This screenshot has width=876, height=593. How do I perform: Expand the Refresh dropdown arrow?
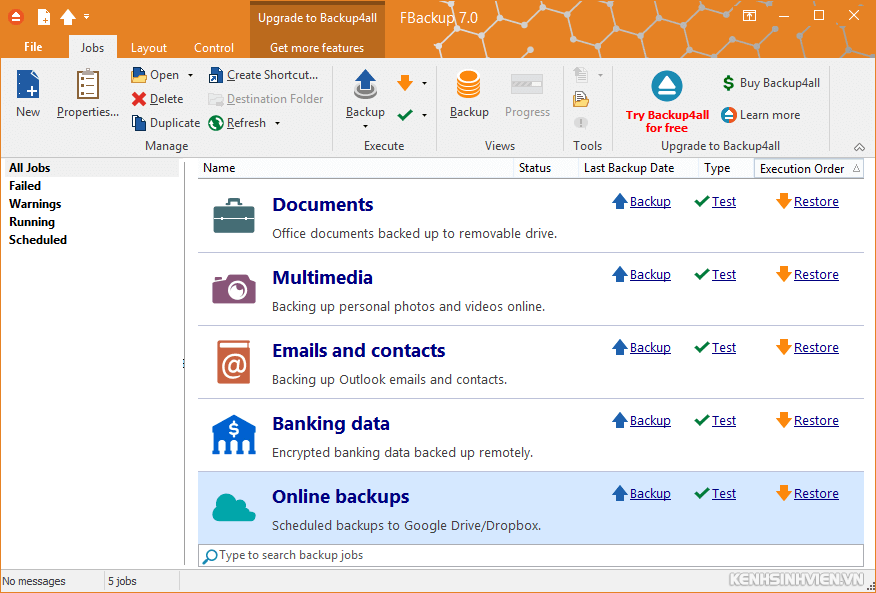(x=277, y=124)
